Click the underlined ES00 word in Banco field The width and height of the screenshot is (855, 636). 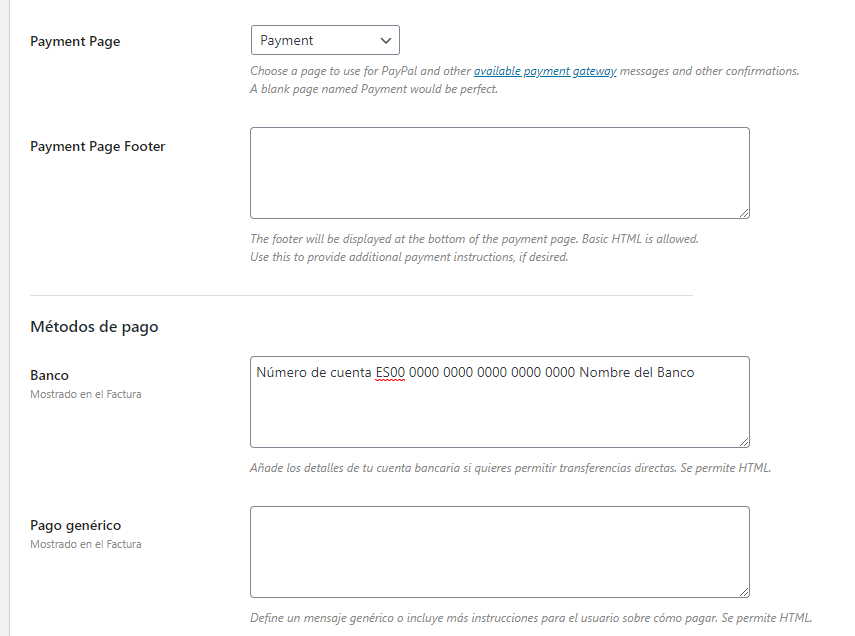coord(390,373)
